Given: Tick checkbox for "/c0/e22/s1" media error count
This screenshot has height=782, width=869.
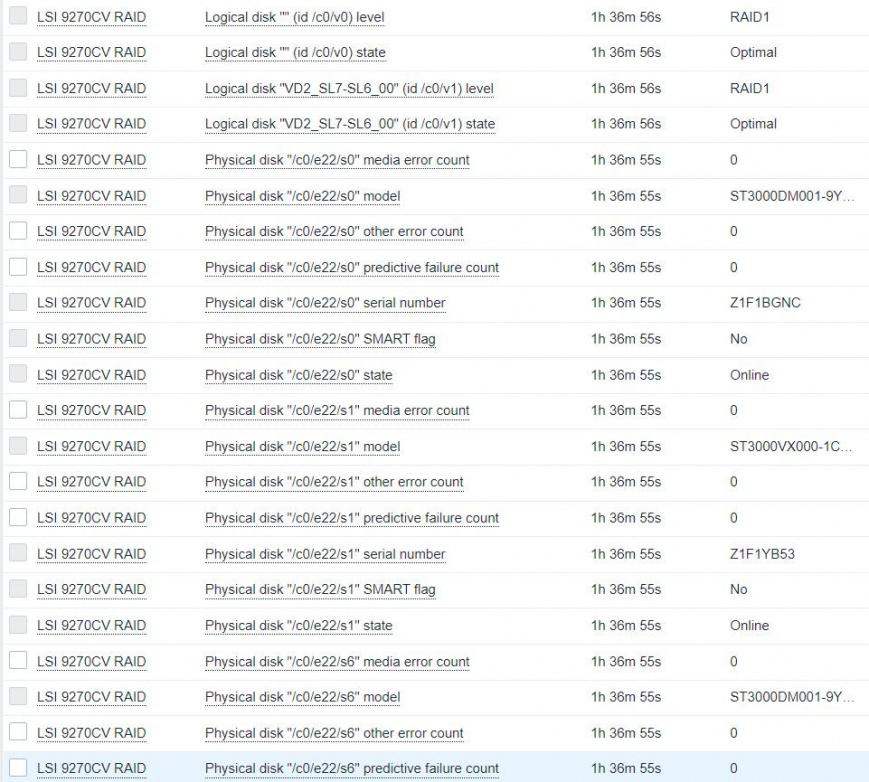Looking at the screenshot, I should (18, 410).
